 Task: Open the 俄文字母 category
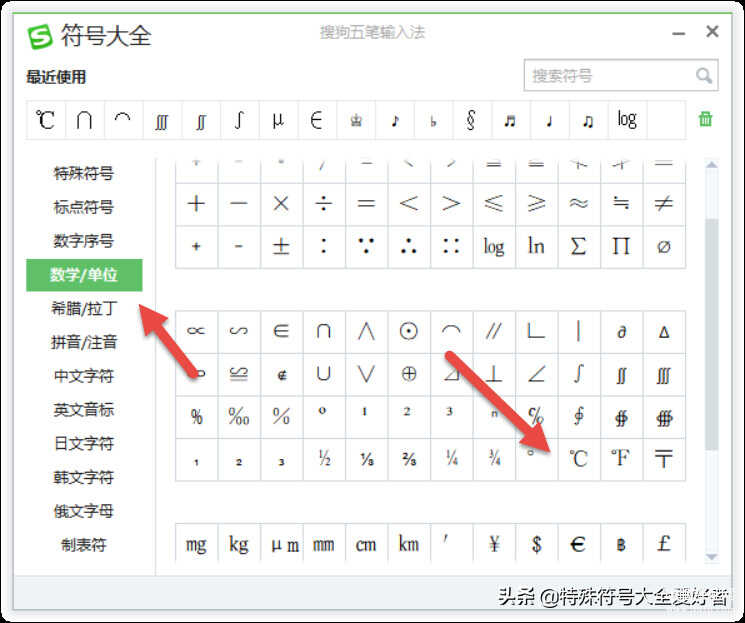pyautogui.click(x=84, y=511)
